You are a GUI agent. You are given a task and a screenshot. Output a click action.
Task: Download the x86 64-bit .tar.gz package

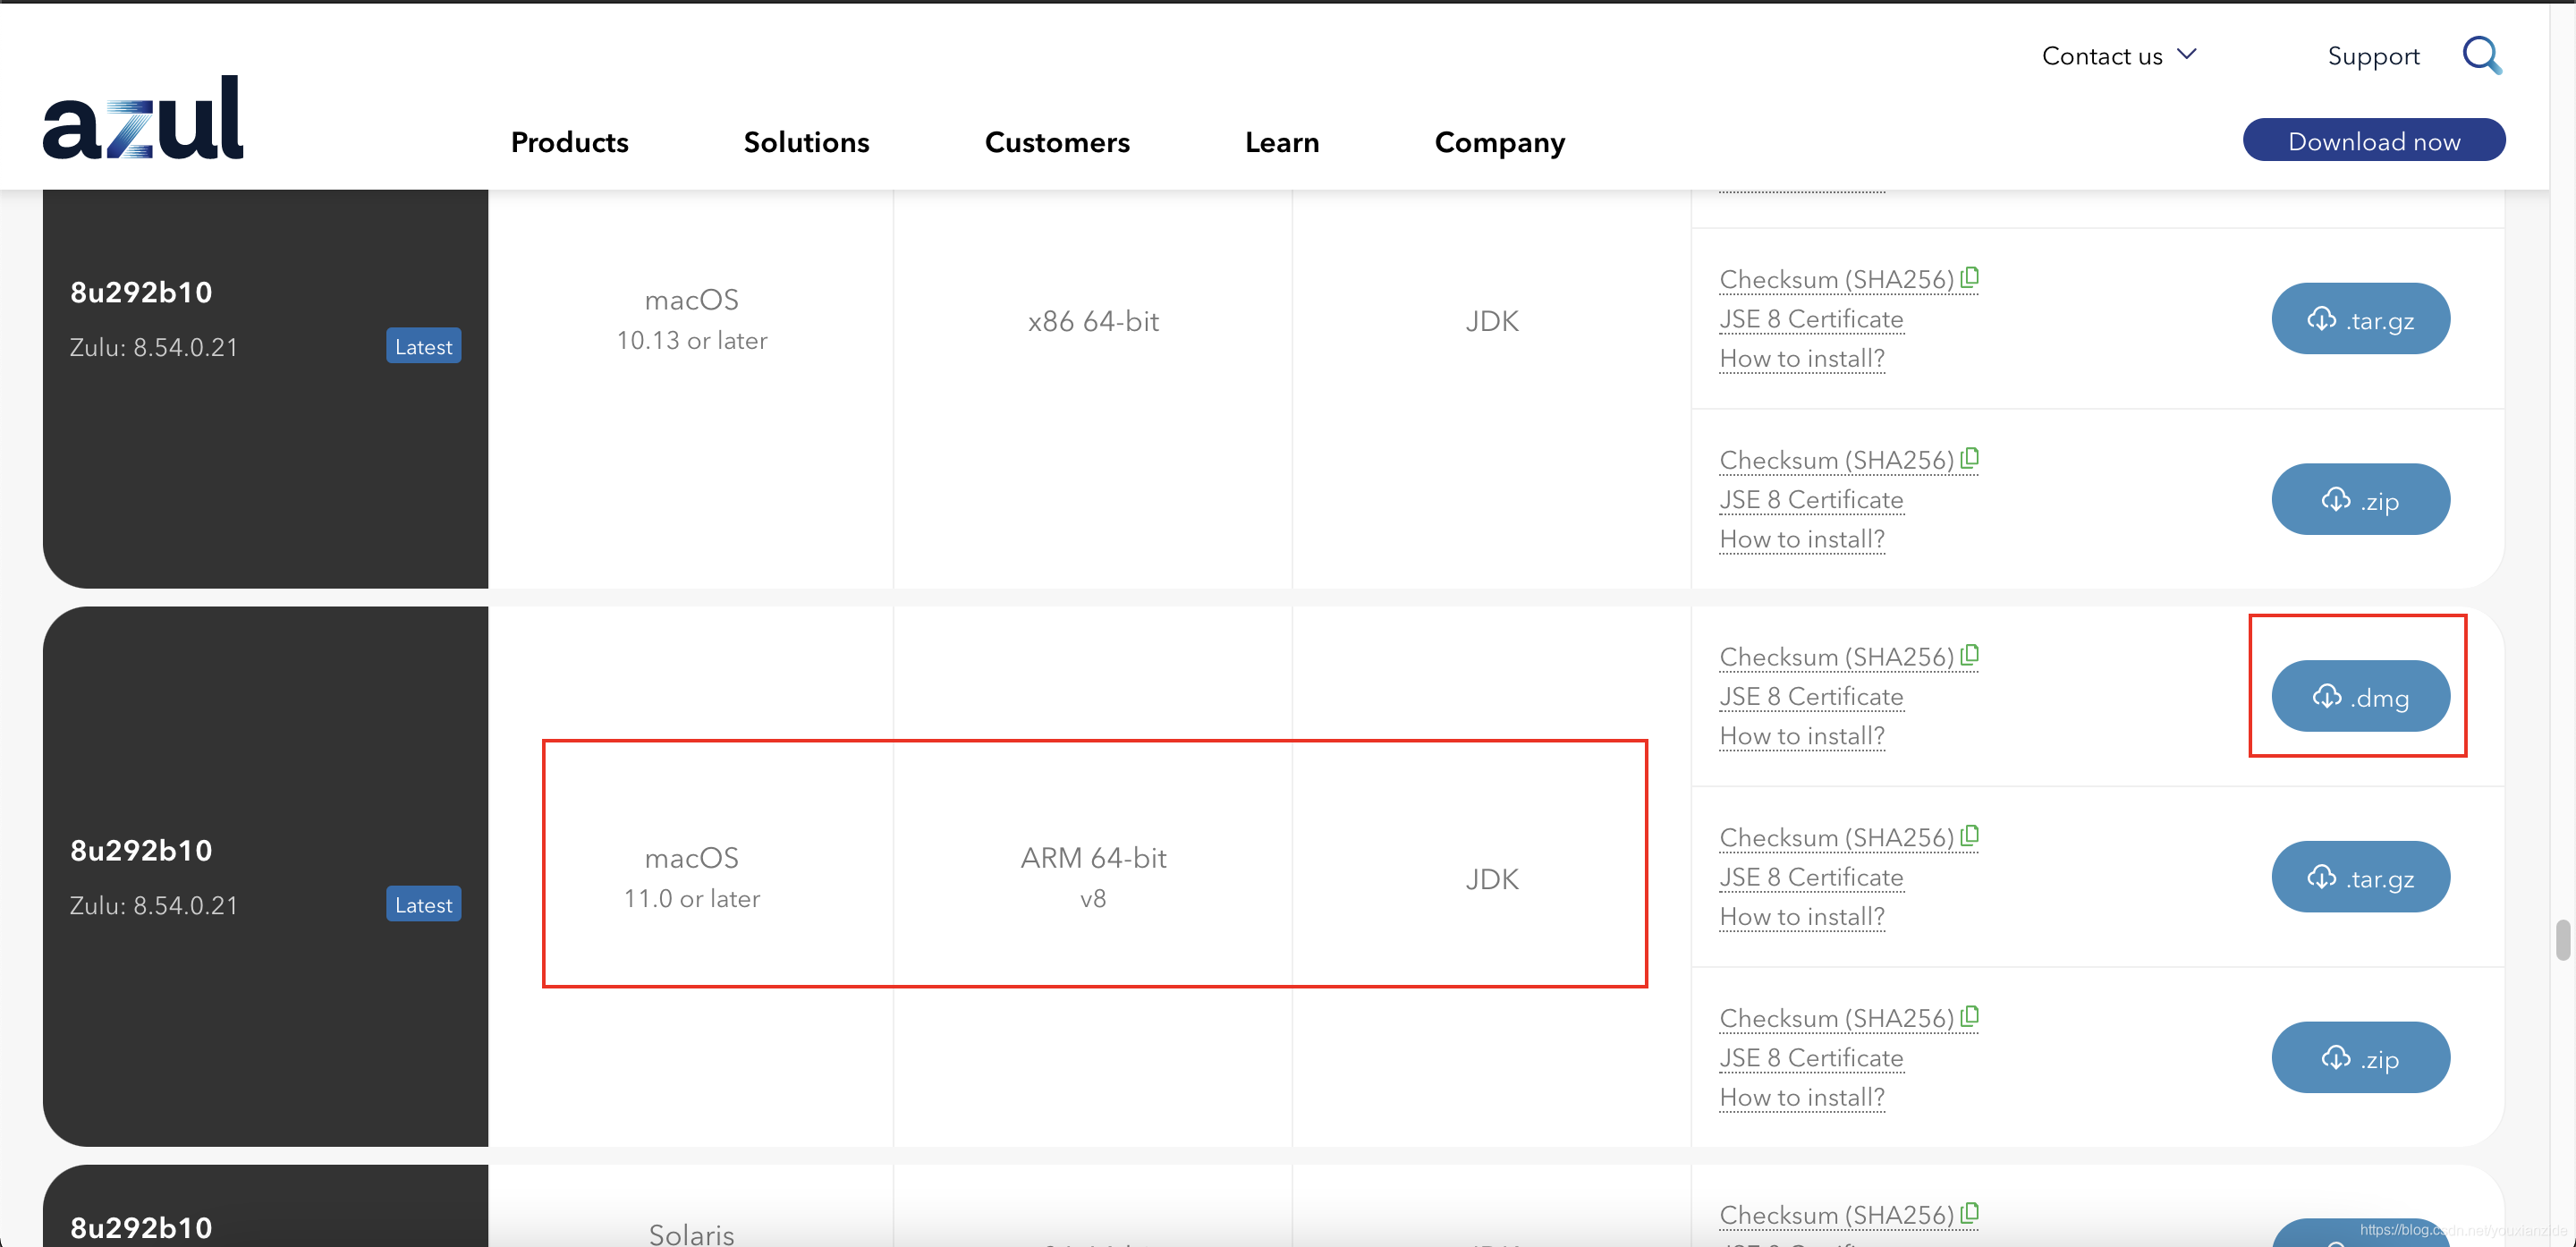click(2360, 319)
